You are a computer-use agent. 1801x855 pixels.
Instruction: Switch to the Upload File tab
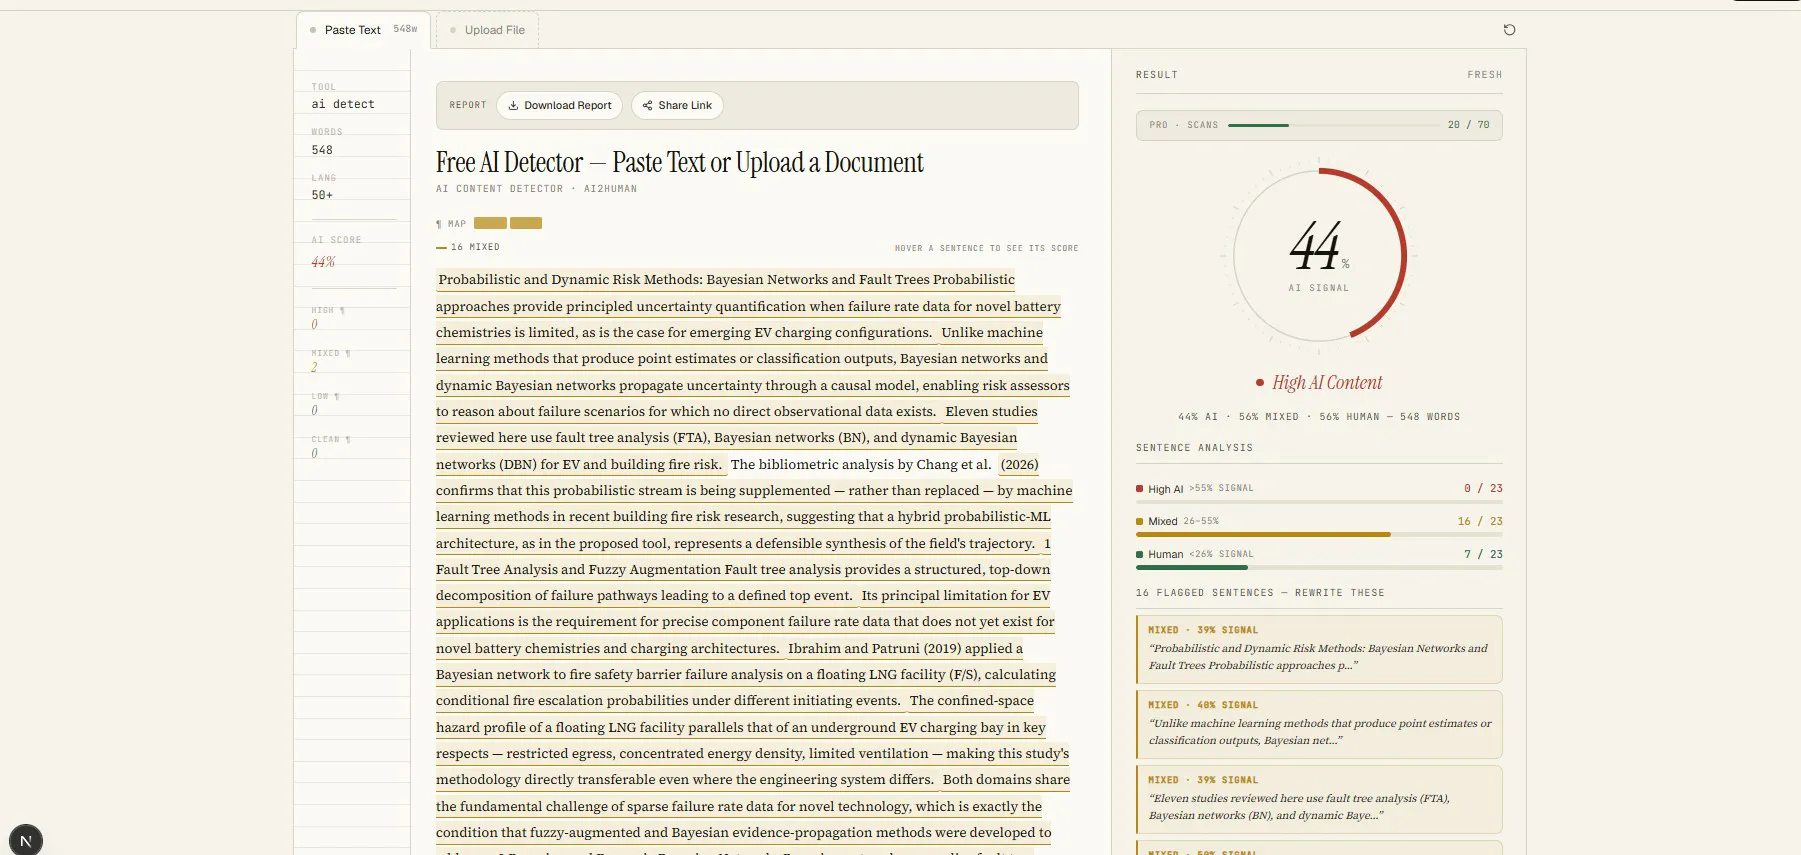[x=487, y=30]
